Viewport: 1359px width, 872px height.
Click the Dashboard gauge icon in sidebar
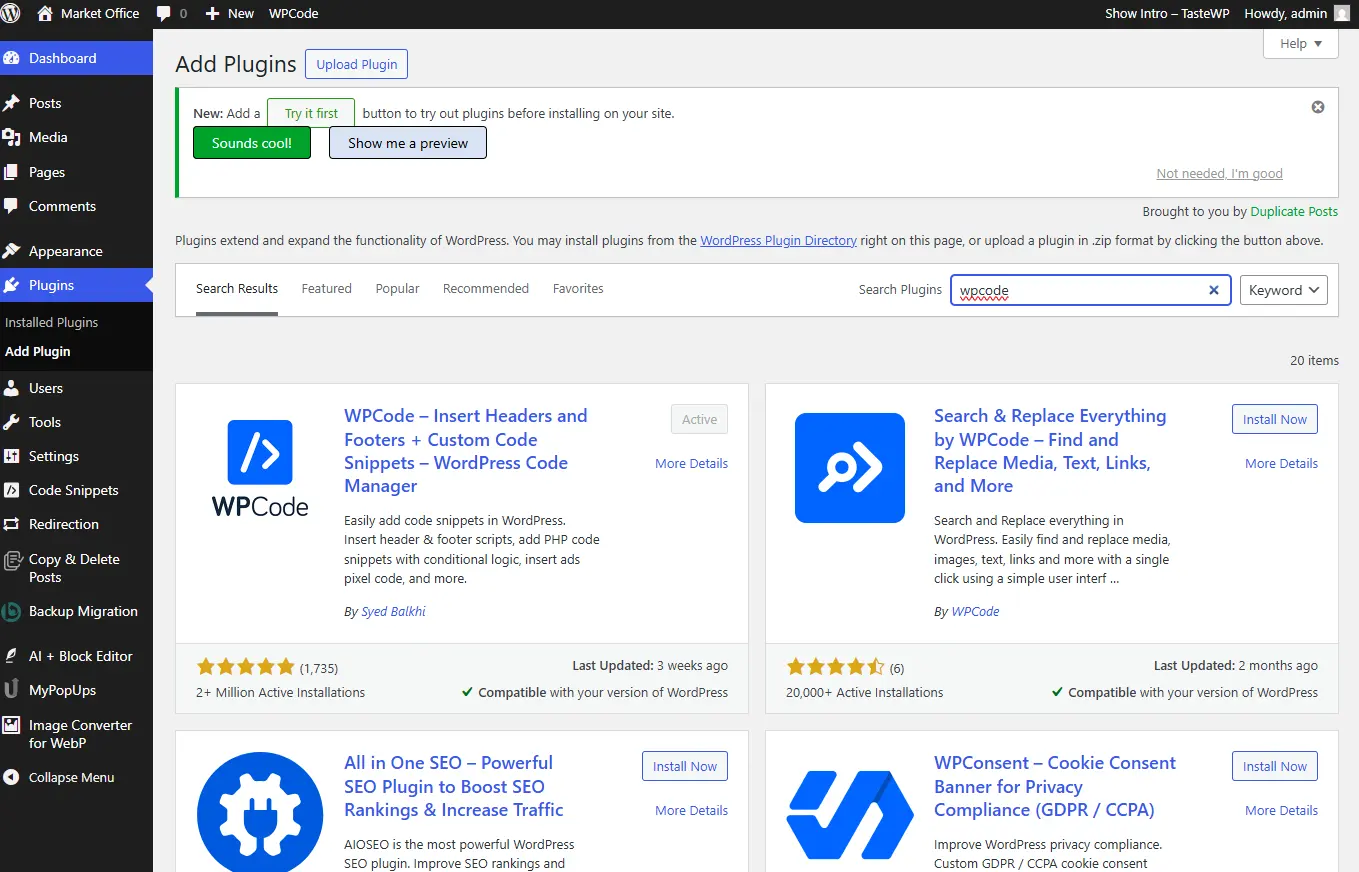click(x=12, y=58)
